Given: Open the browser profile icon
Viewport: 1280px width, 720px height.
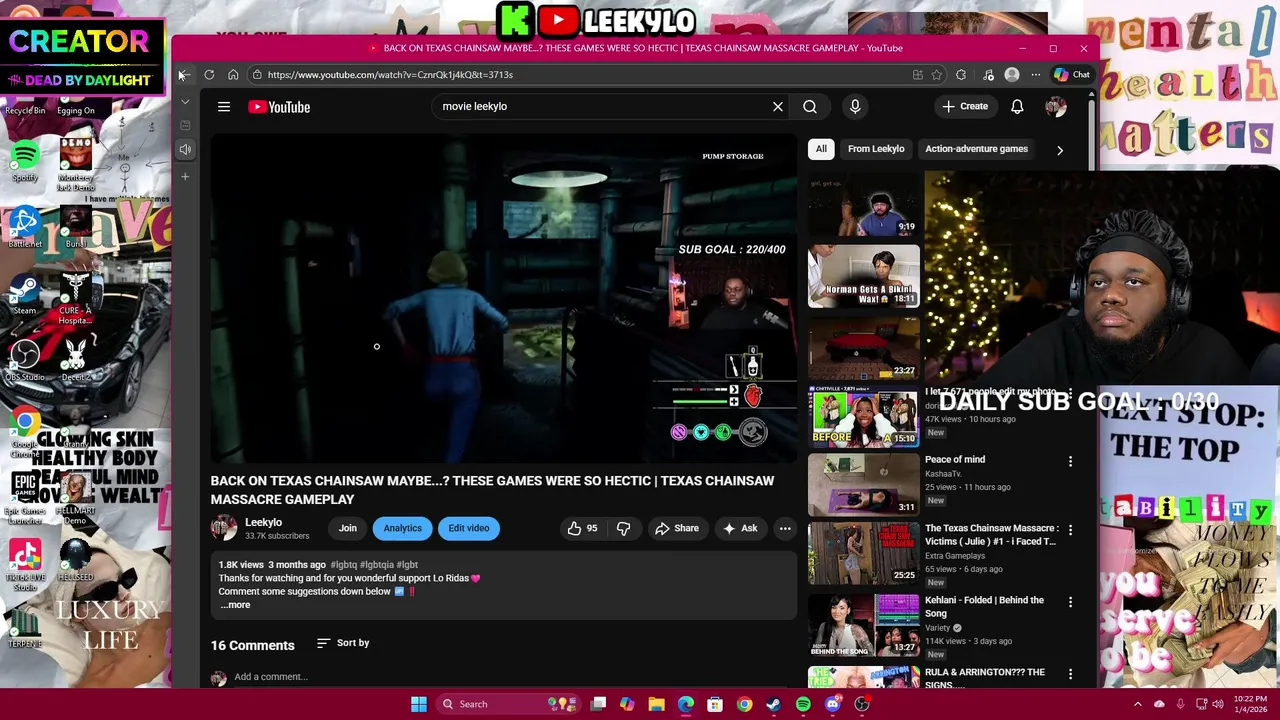Looking at the screenshot, I should coord(1012,75).
